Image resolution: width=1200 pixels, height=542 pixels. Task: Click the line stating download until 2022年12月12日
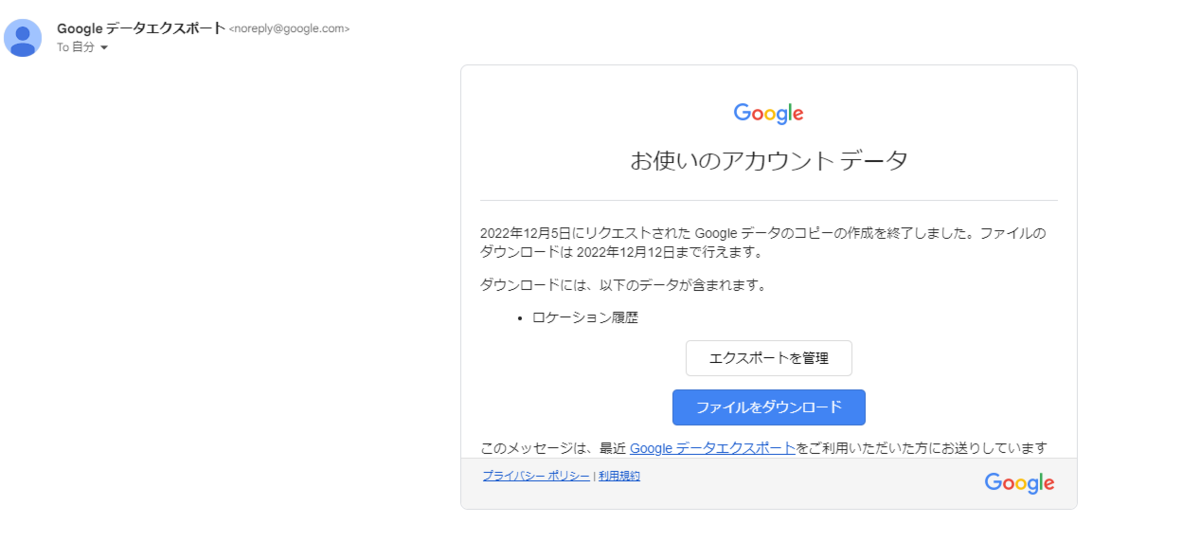[621, 252]
